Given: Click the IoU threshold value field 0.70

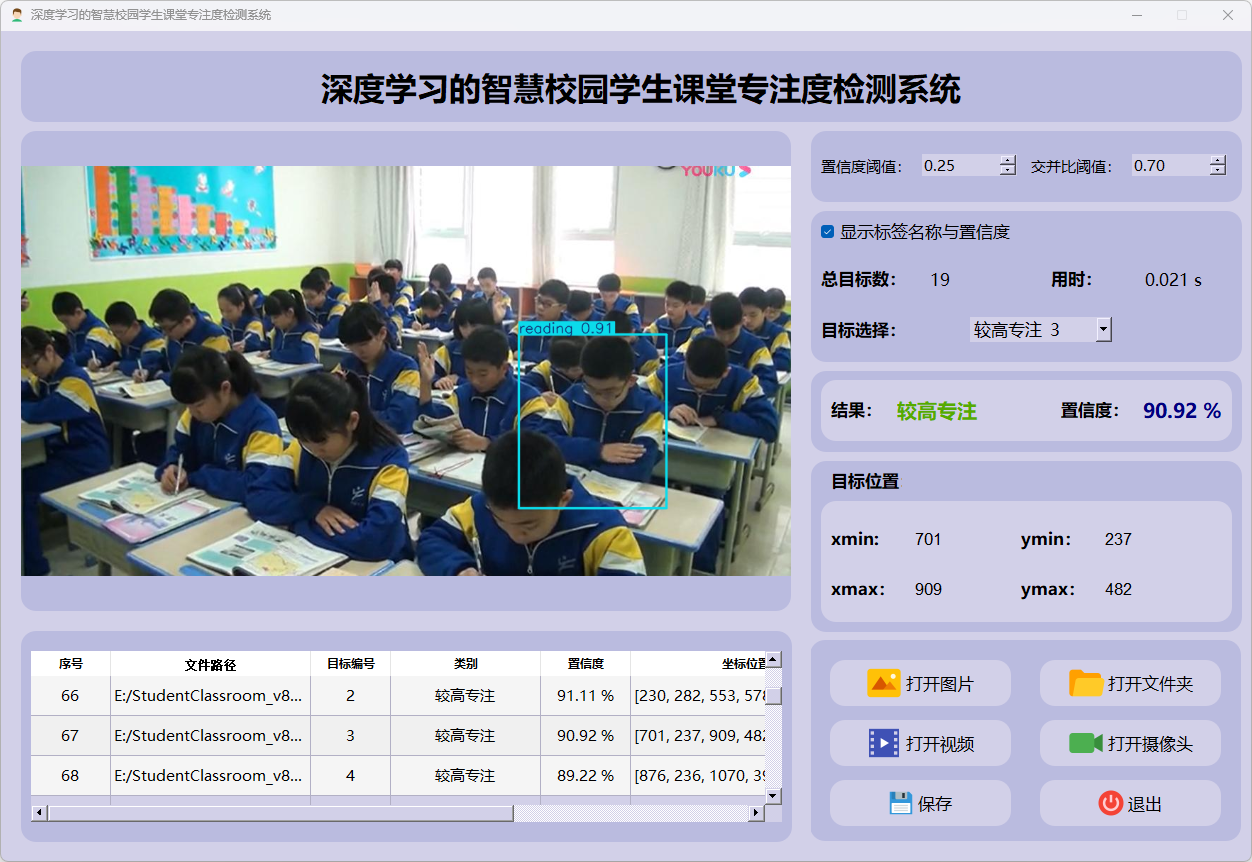Looking at the screenshot, I should (1168, 166).
